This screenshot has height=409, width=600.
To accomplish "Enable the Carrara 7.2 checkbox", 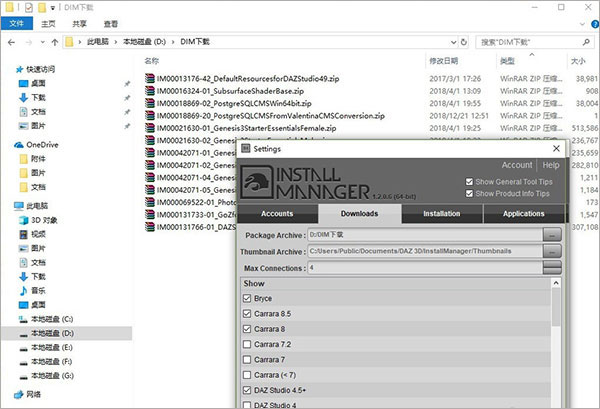I will click(x=247, y=344).
